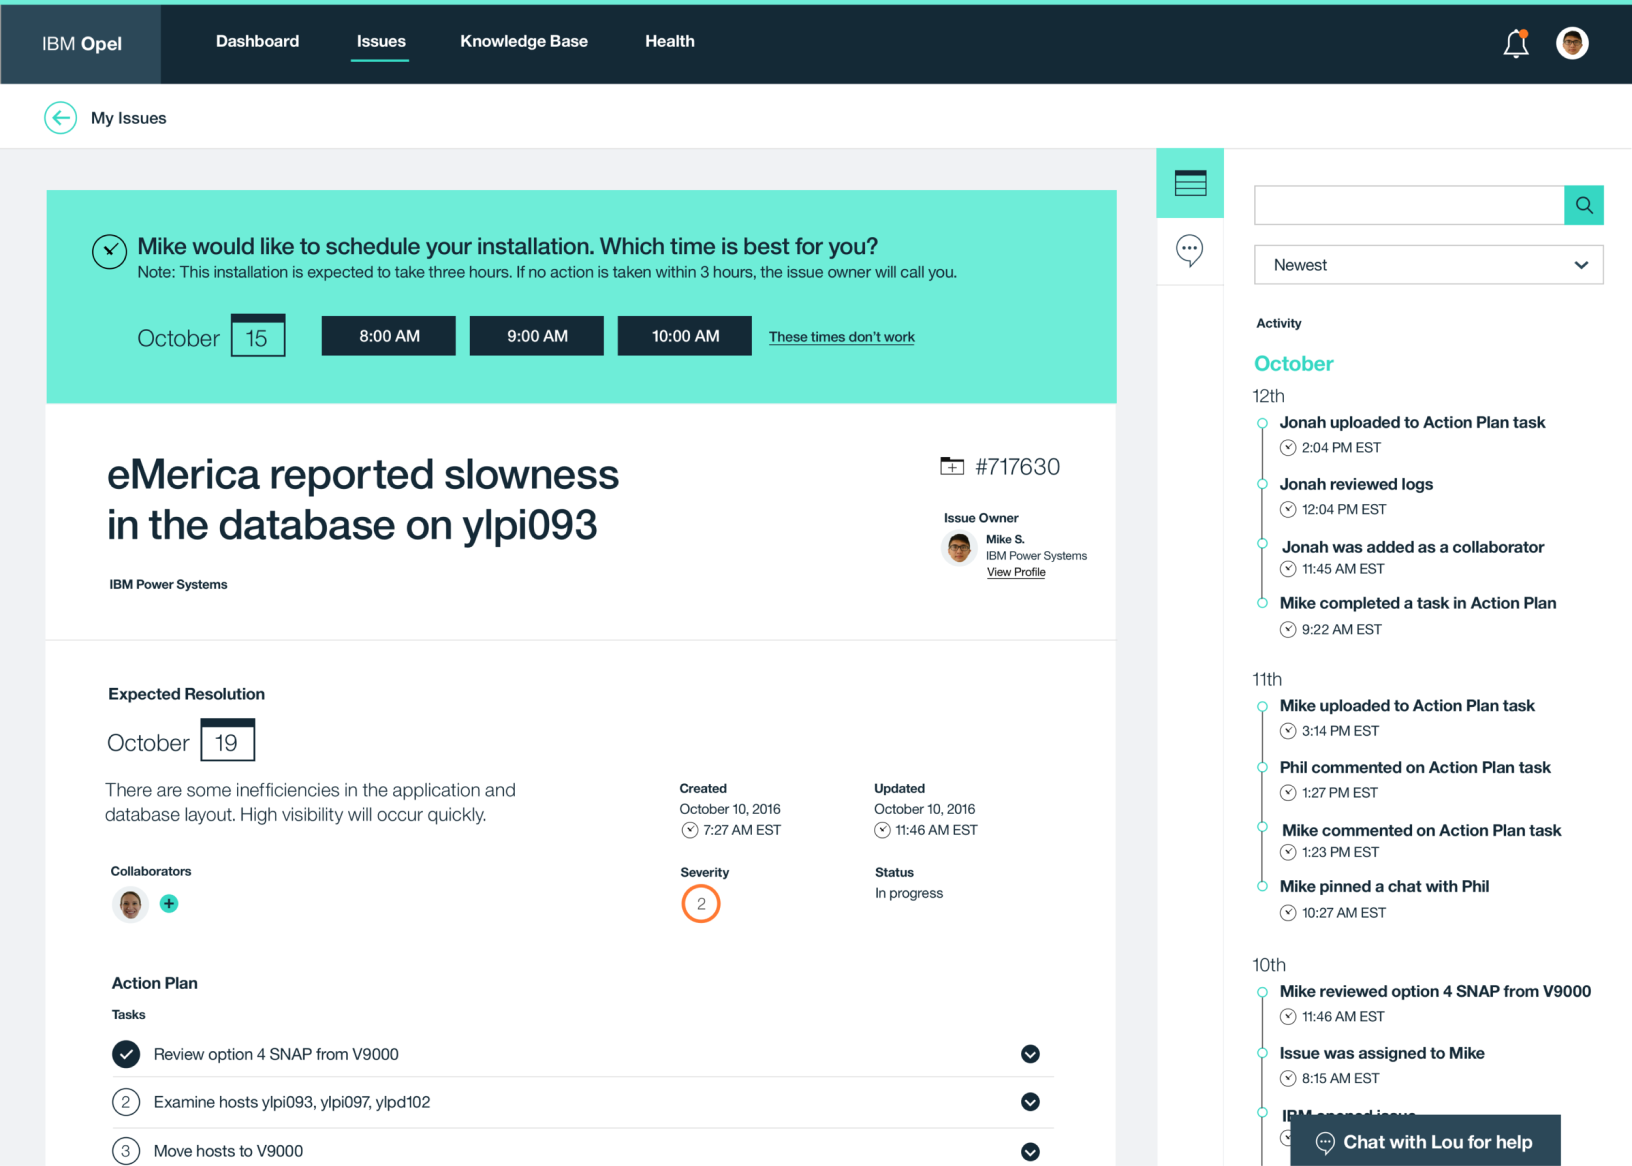1632x1166 pixels.
Task: Click Mike pinned a chat with Phil
Action: coord(1384,886)
